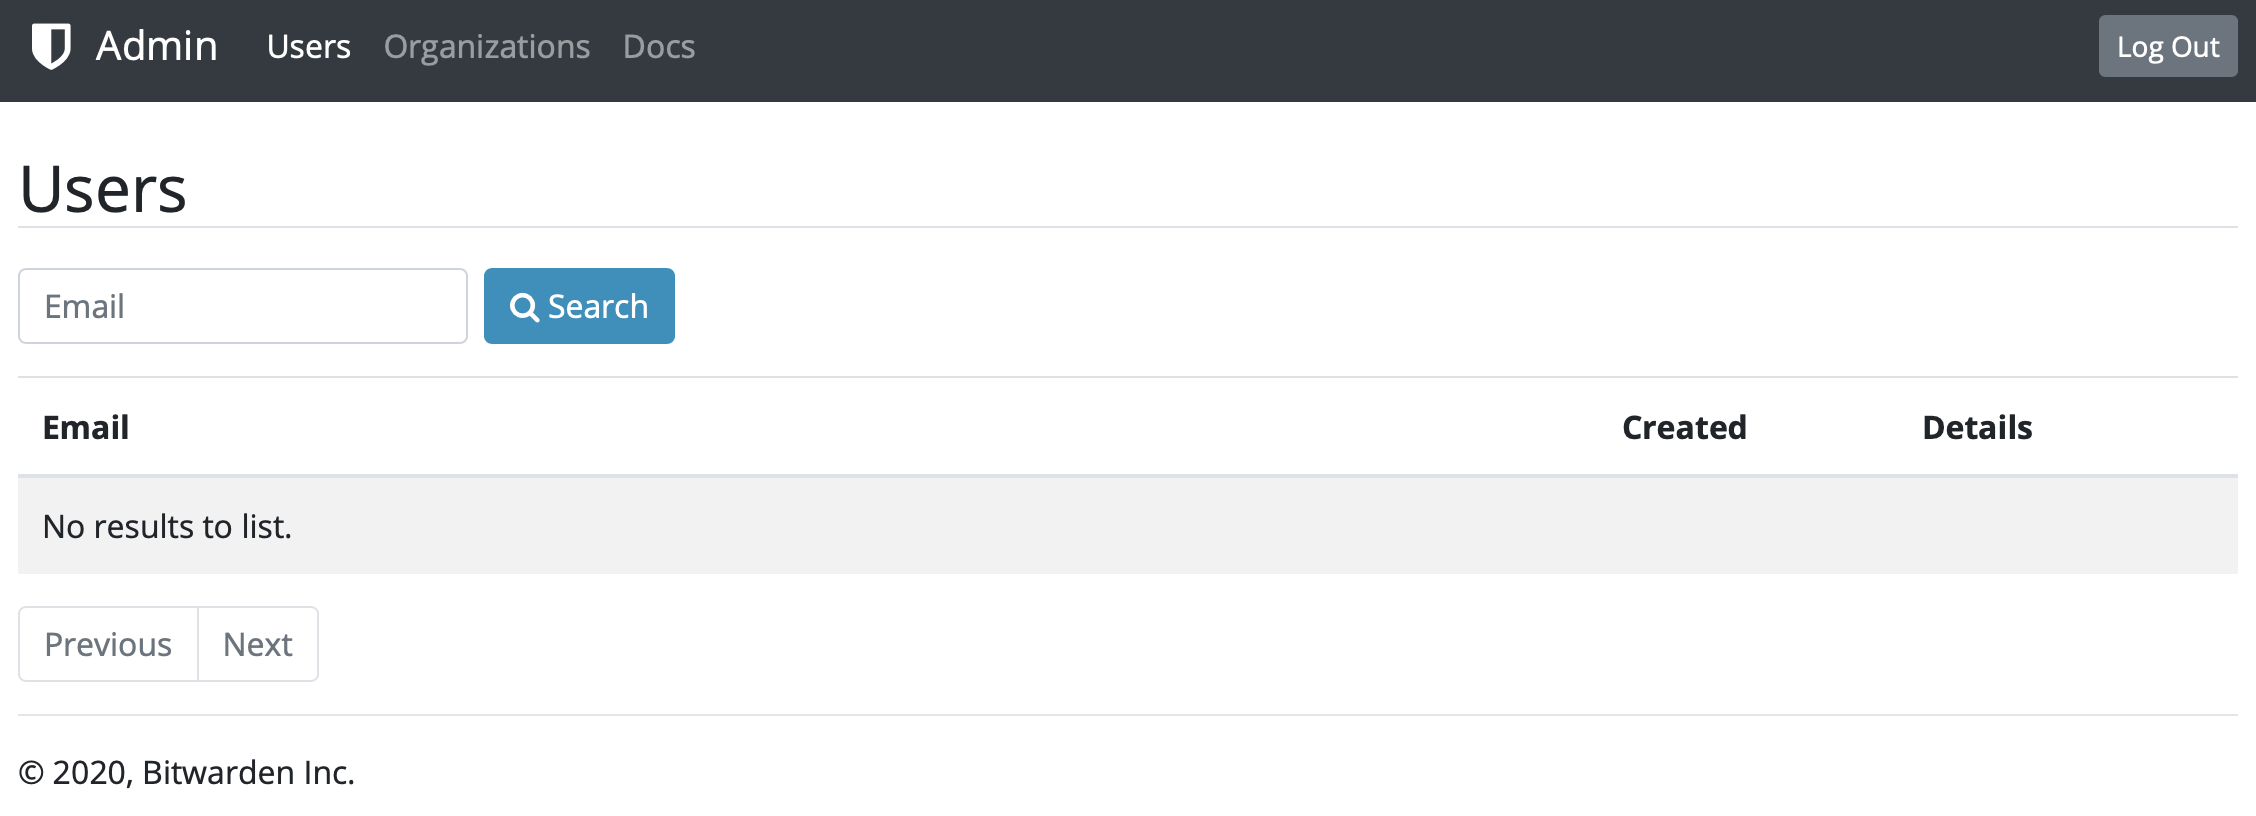2256x816 pixels.
Task: Click the Bitwarden shield logo
Action: [x=52, y=46]
